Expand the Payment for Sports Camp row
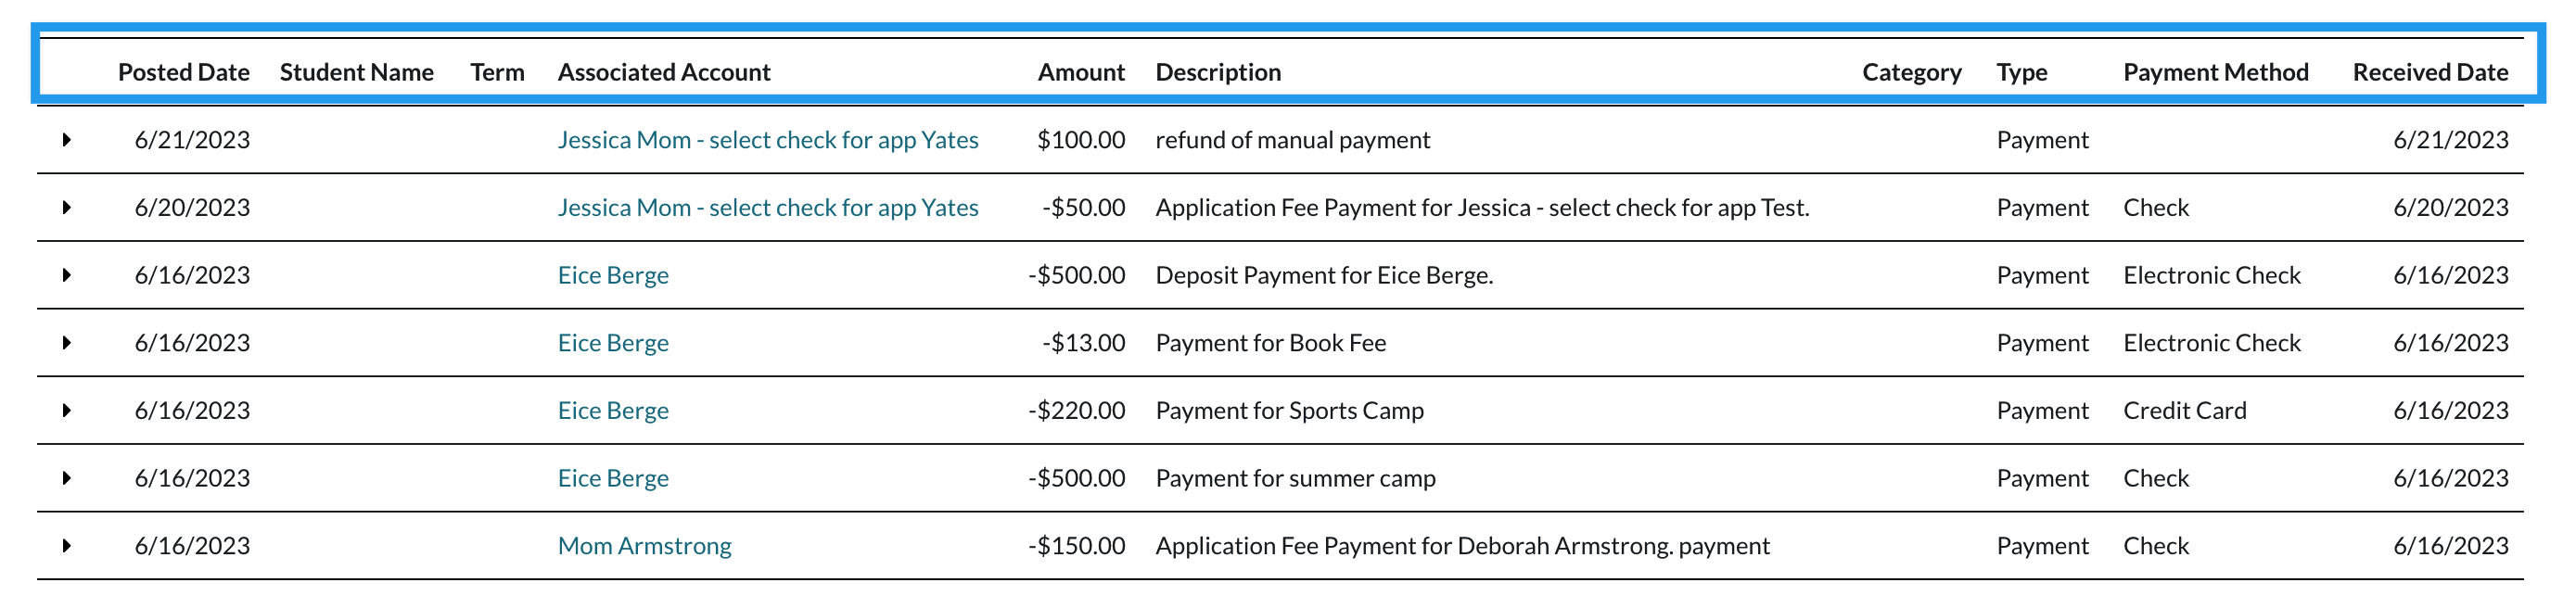Viewport: 2576px width, 608px height. (x=66, y=411)
